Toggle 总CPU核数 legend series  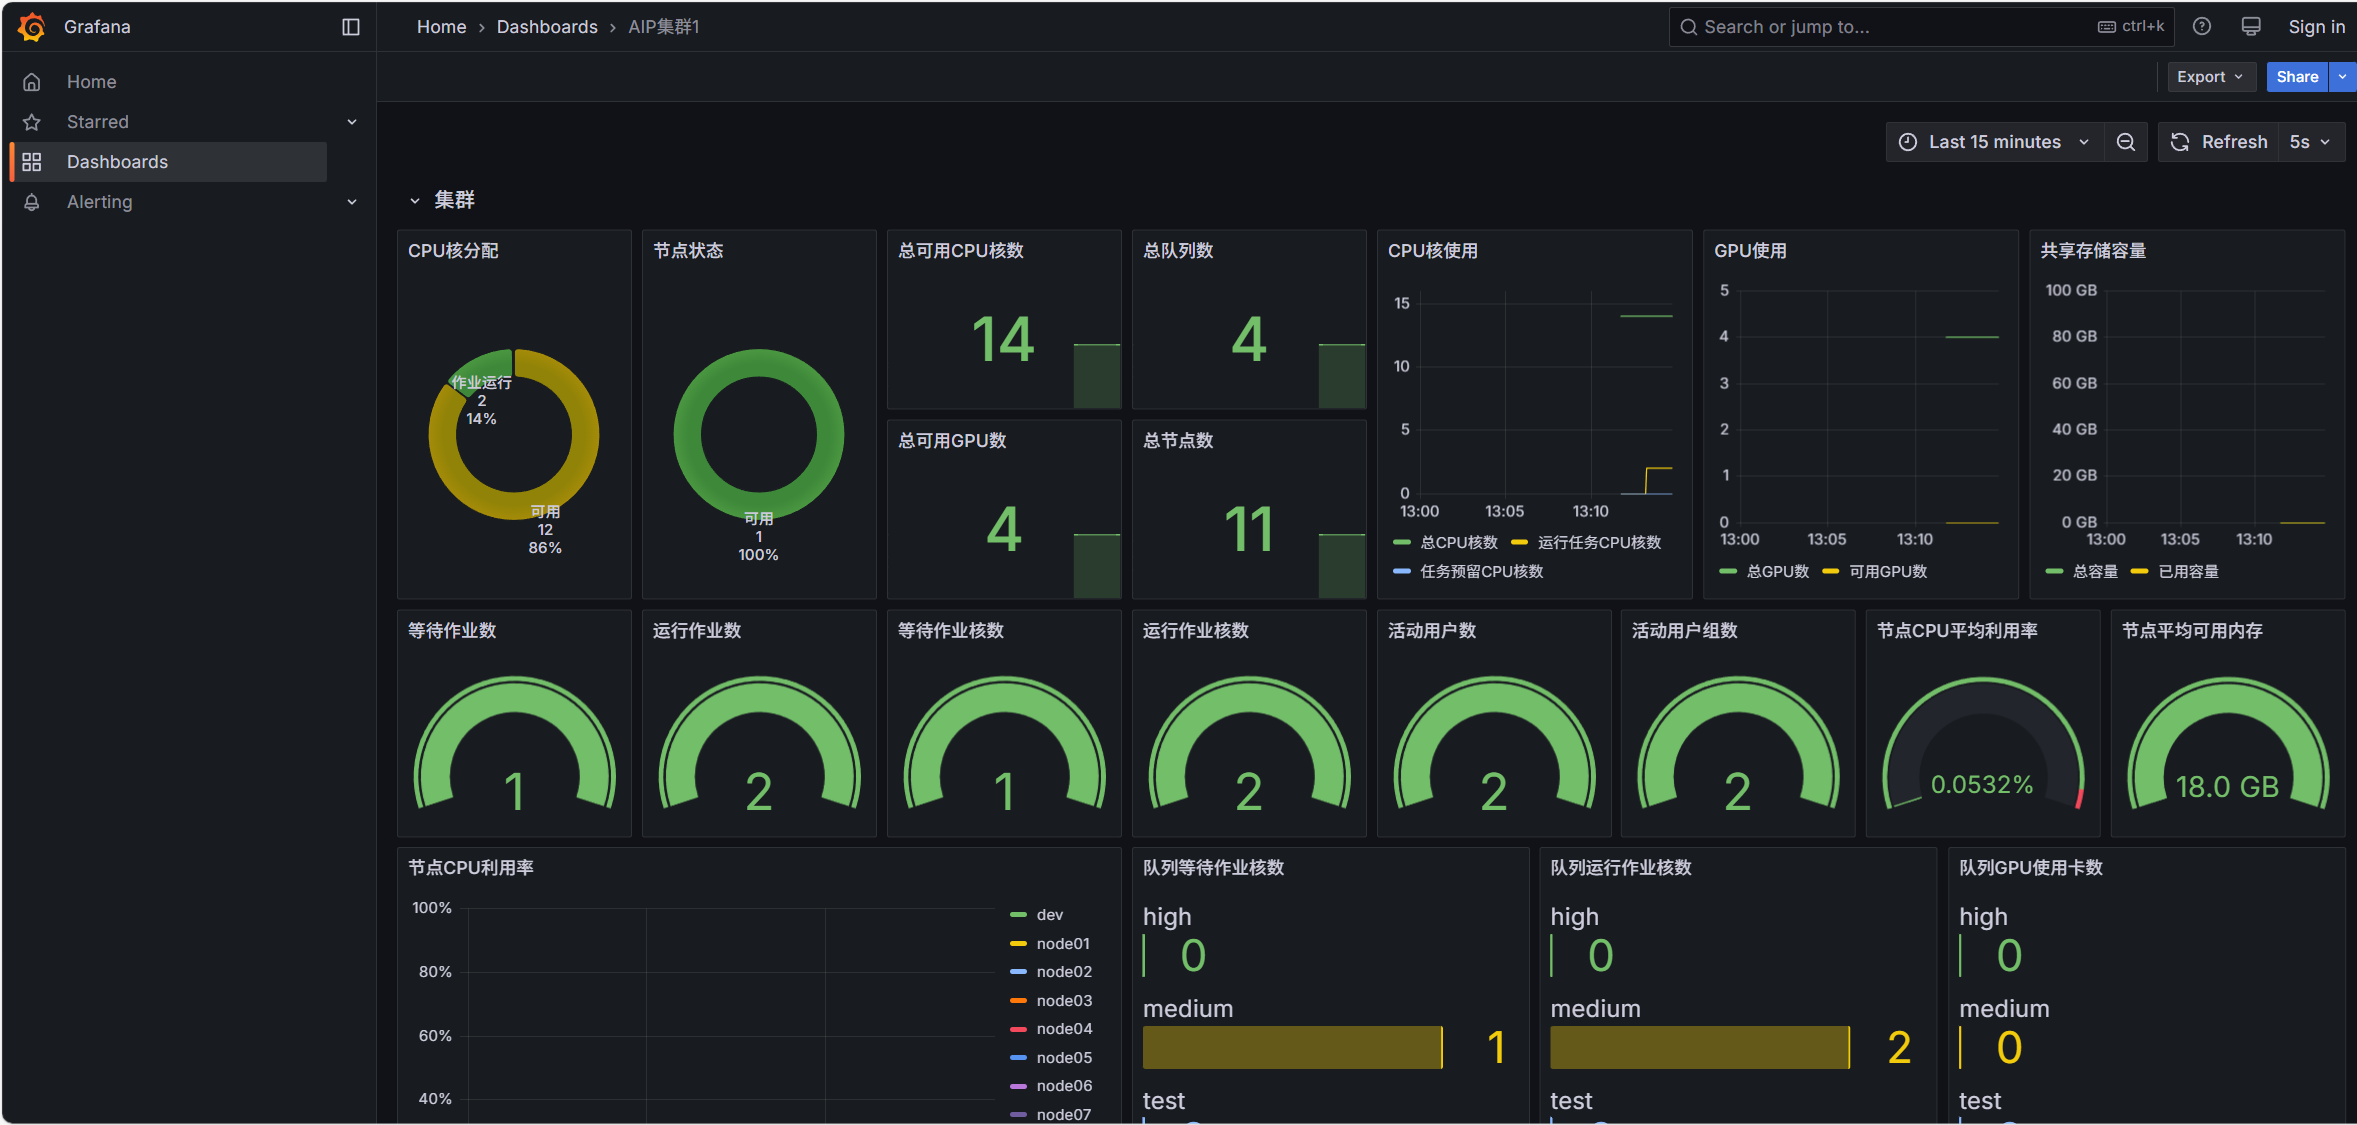pos(1458,543)
